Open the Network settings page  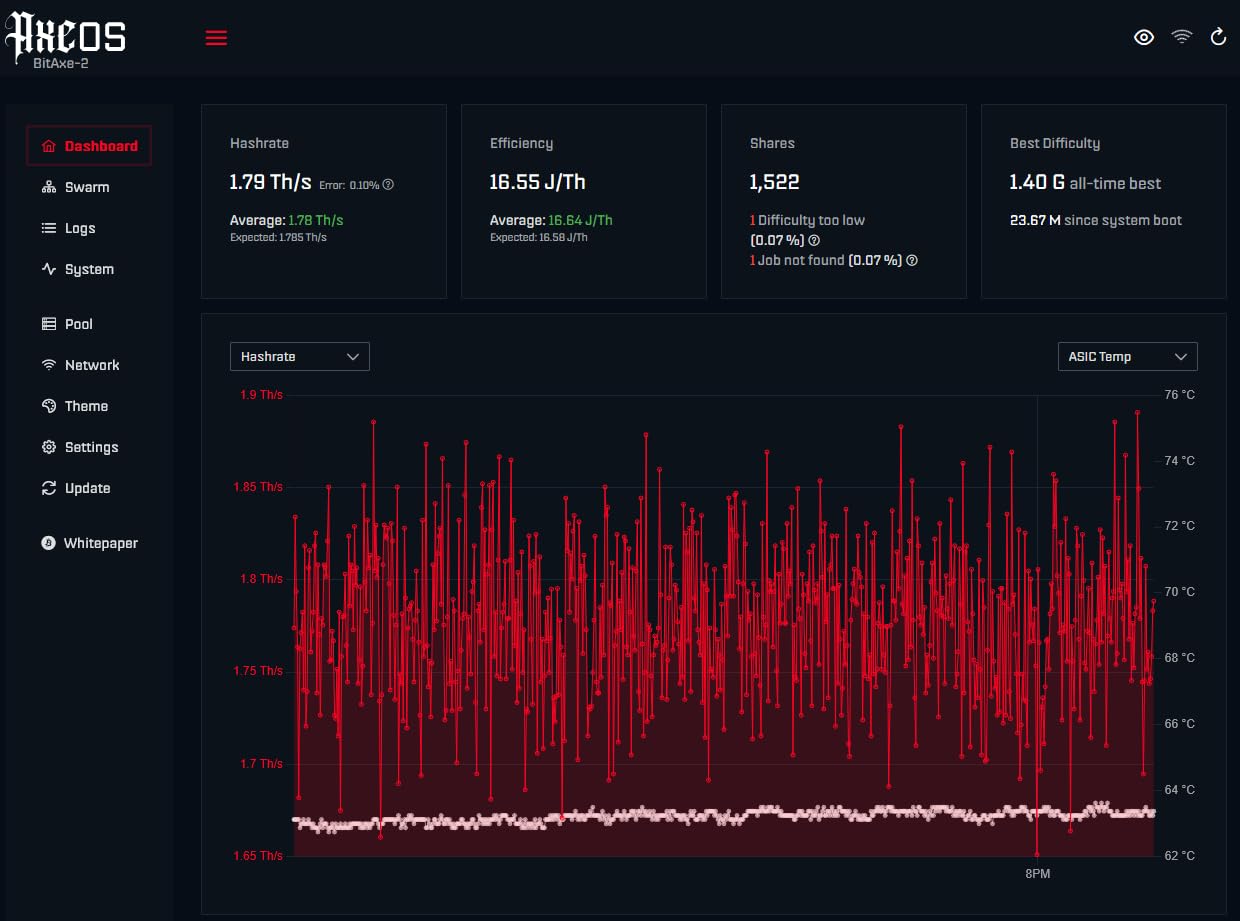[x=80, y=365]
